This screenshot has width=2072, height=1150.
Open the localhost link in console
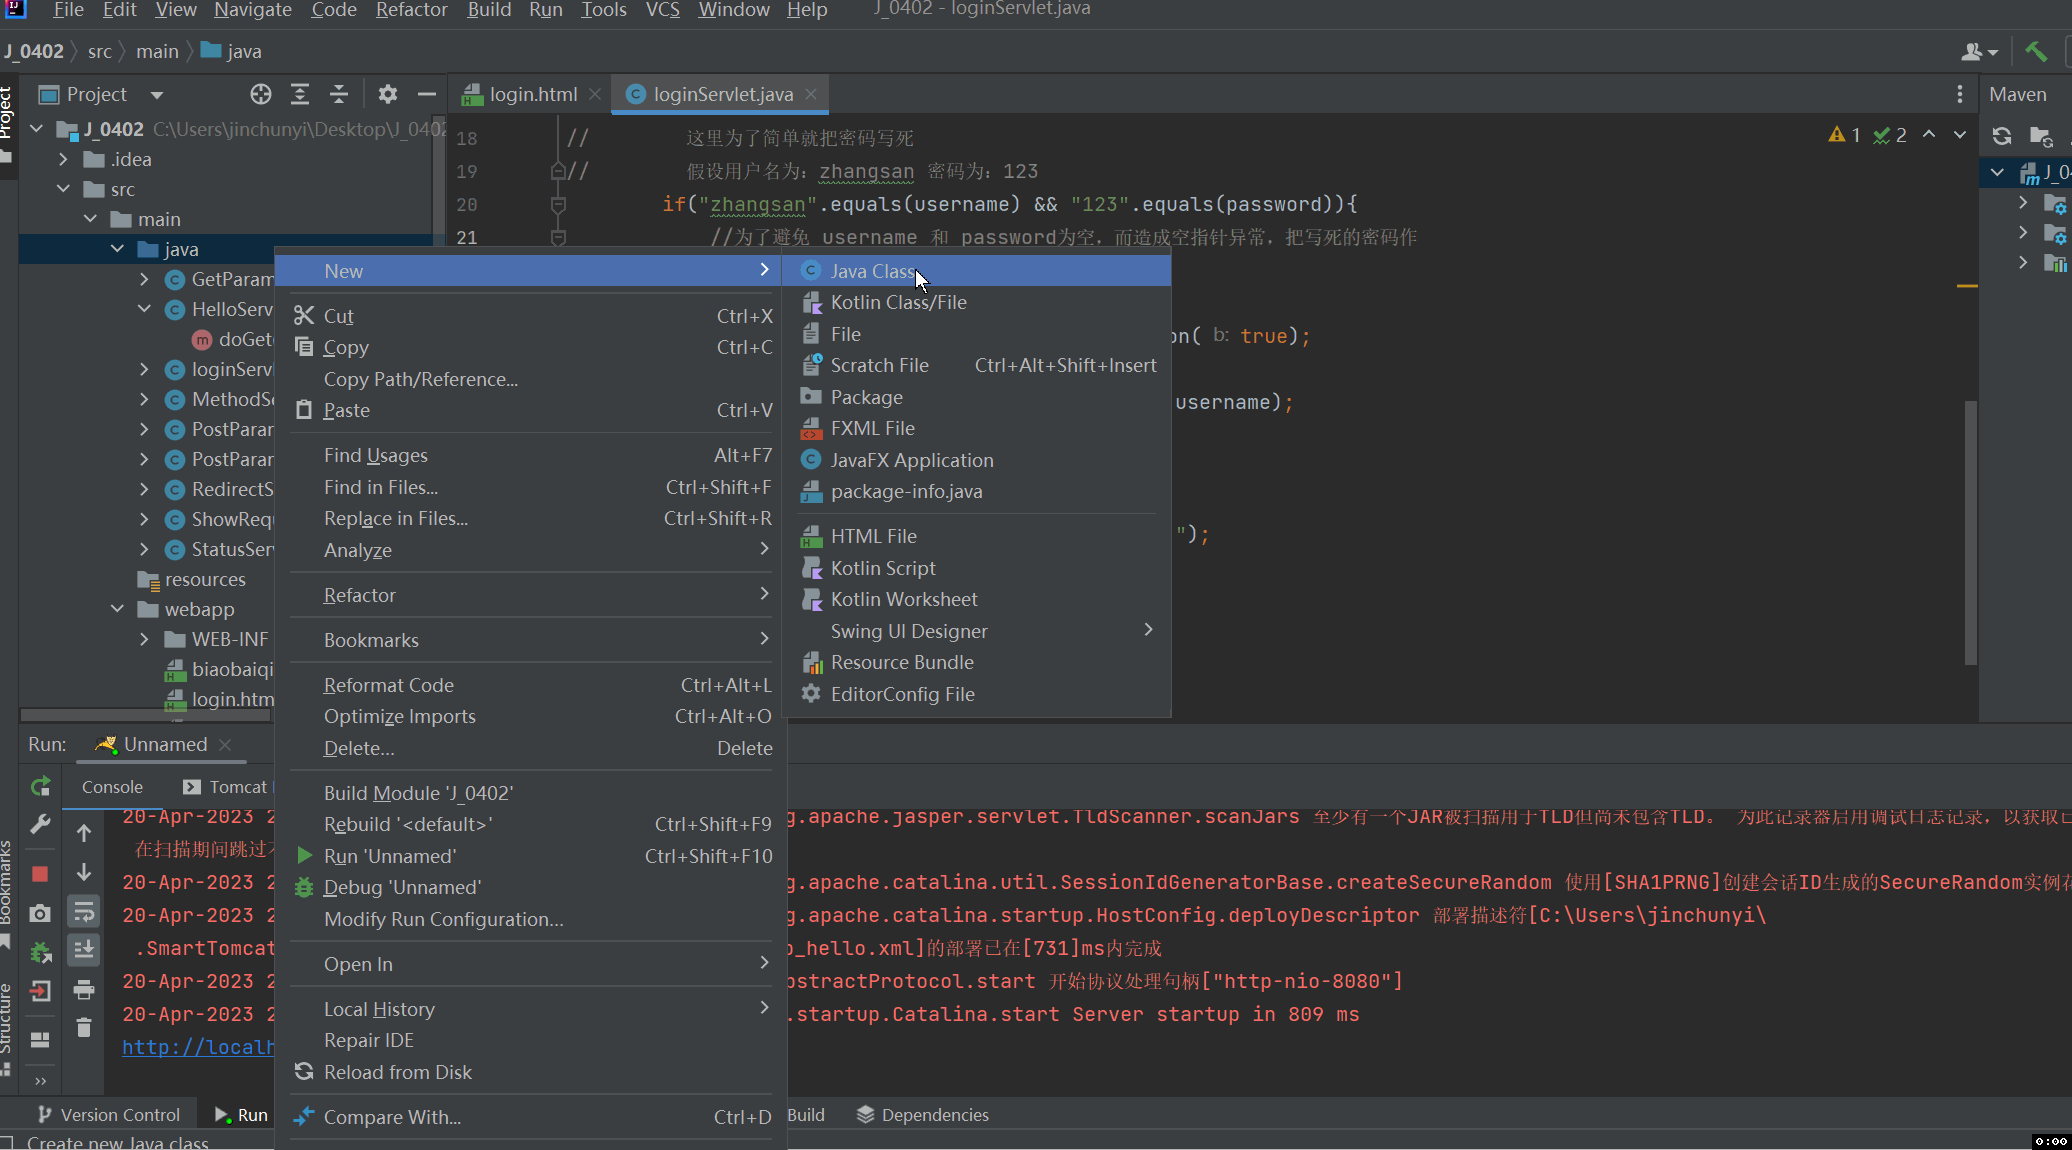(196, 1047)
